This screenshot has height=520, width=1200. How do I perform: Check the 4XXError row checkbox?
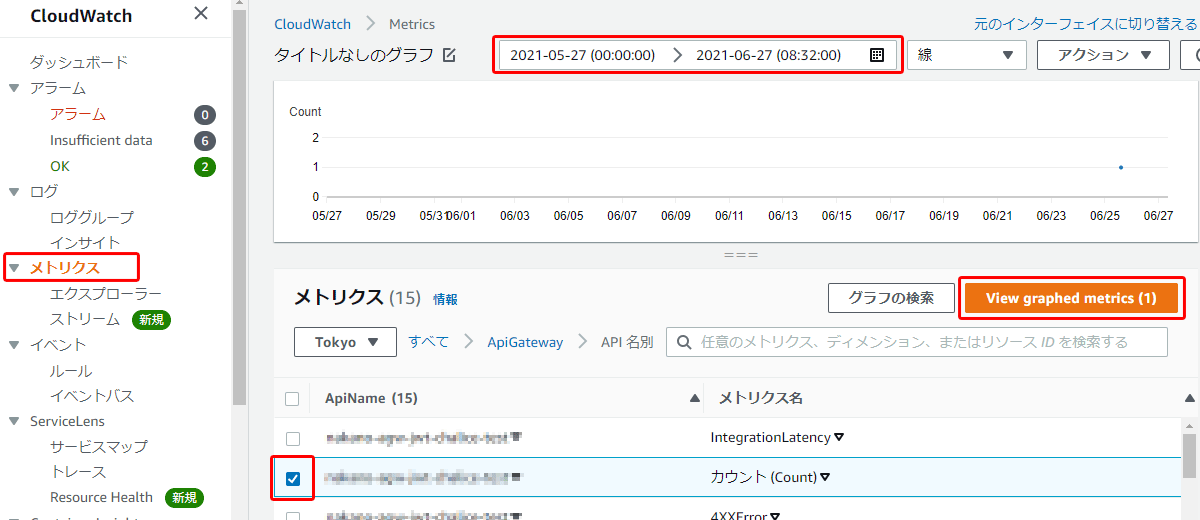[292, 516]
